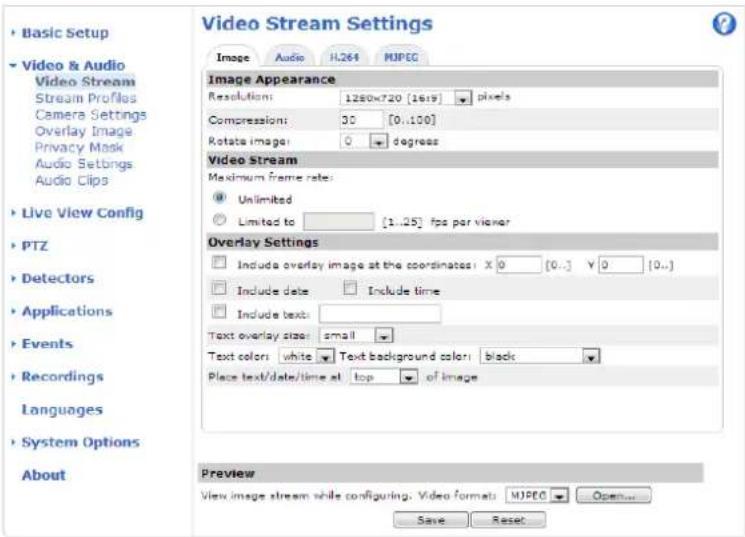Open Audio Settings link

[x=84, y=164]
